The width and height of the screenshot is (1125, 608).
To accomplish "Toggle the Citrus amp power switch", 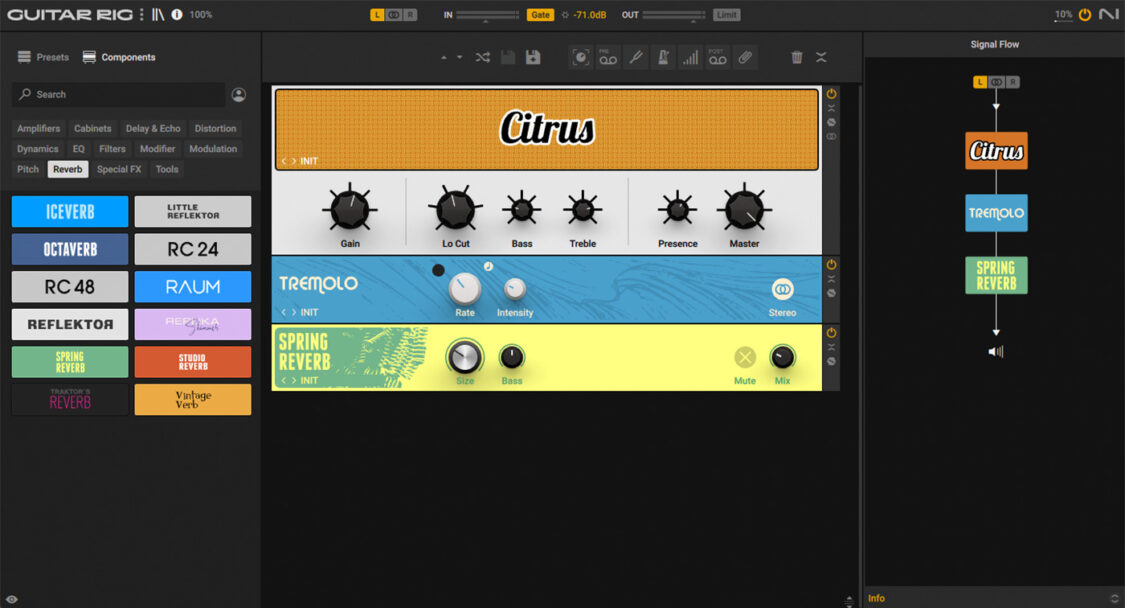I will [830, 92].
